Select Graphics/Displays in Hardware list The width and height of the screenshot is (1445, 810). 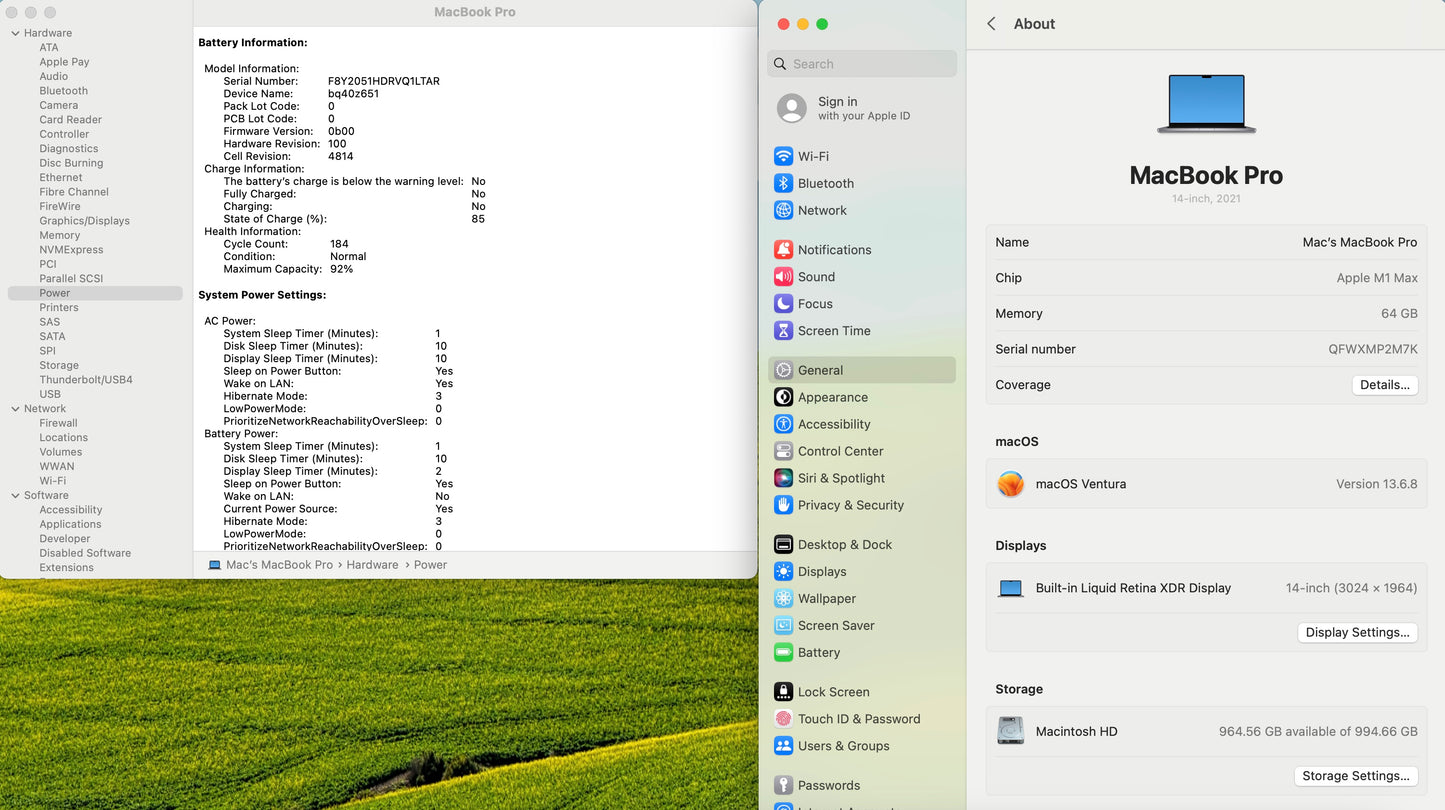[85, 221]
